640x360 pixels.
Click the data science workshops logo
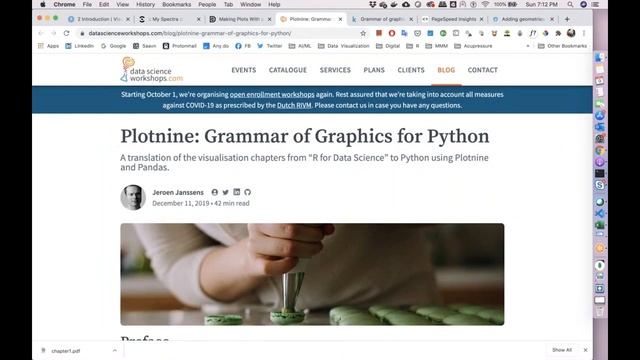tap(152, 70)
